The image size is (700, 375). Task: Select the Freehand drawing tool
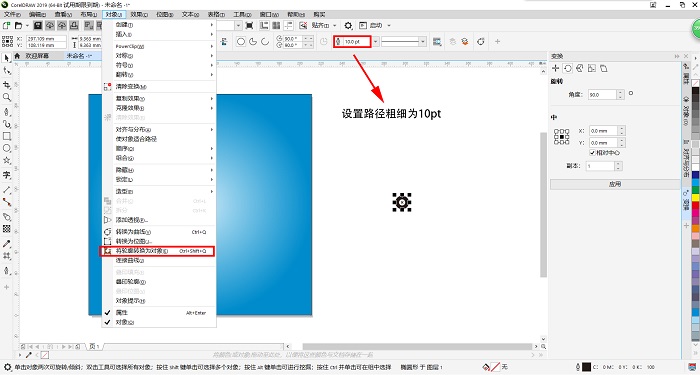pos(7,111)
